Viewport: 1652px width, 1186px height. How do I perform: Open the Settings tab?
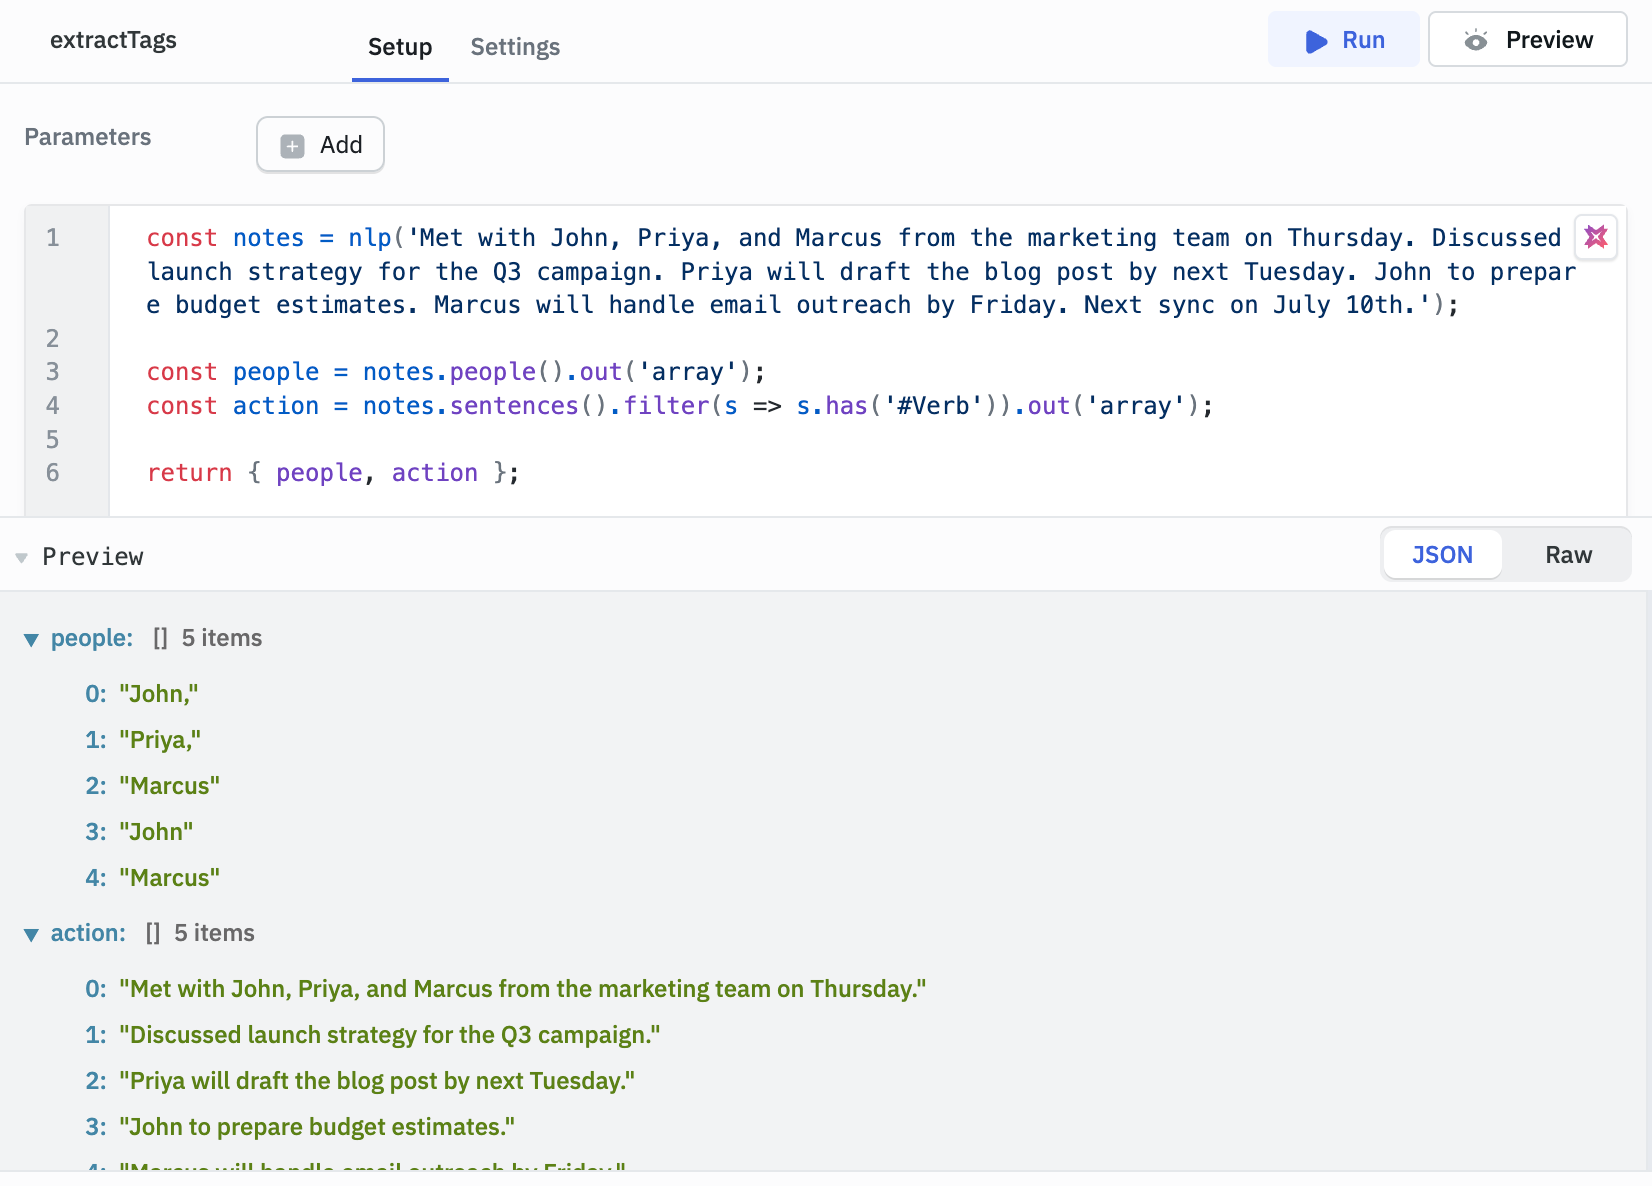tap(515, 47)
